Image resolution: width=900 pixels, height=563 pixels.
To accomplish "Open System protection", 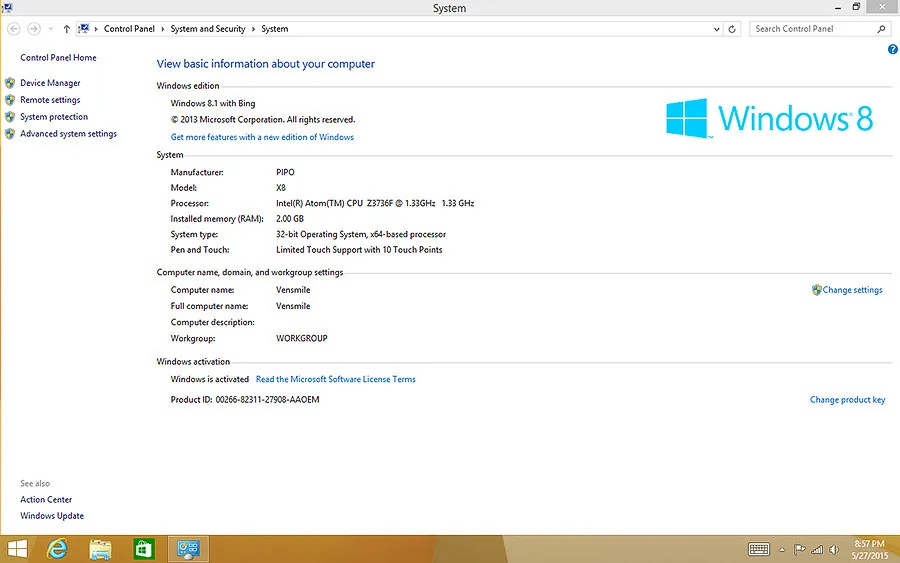I will pyautogui.click(x=54, y=117).
